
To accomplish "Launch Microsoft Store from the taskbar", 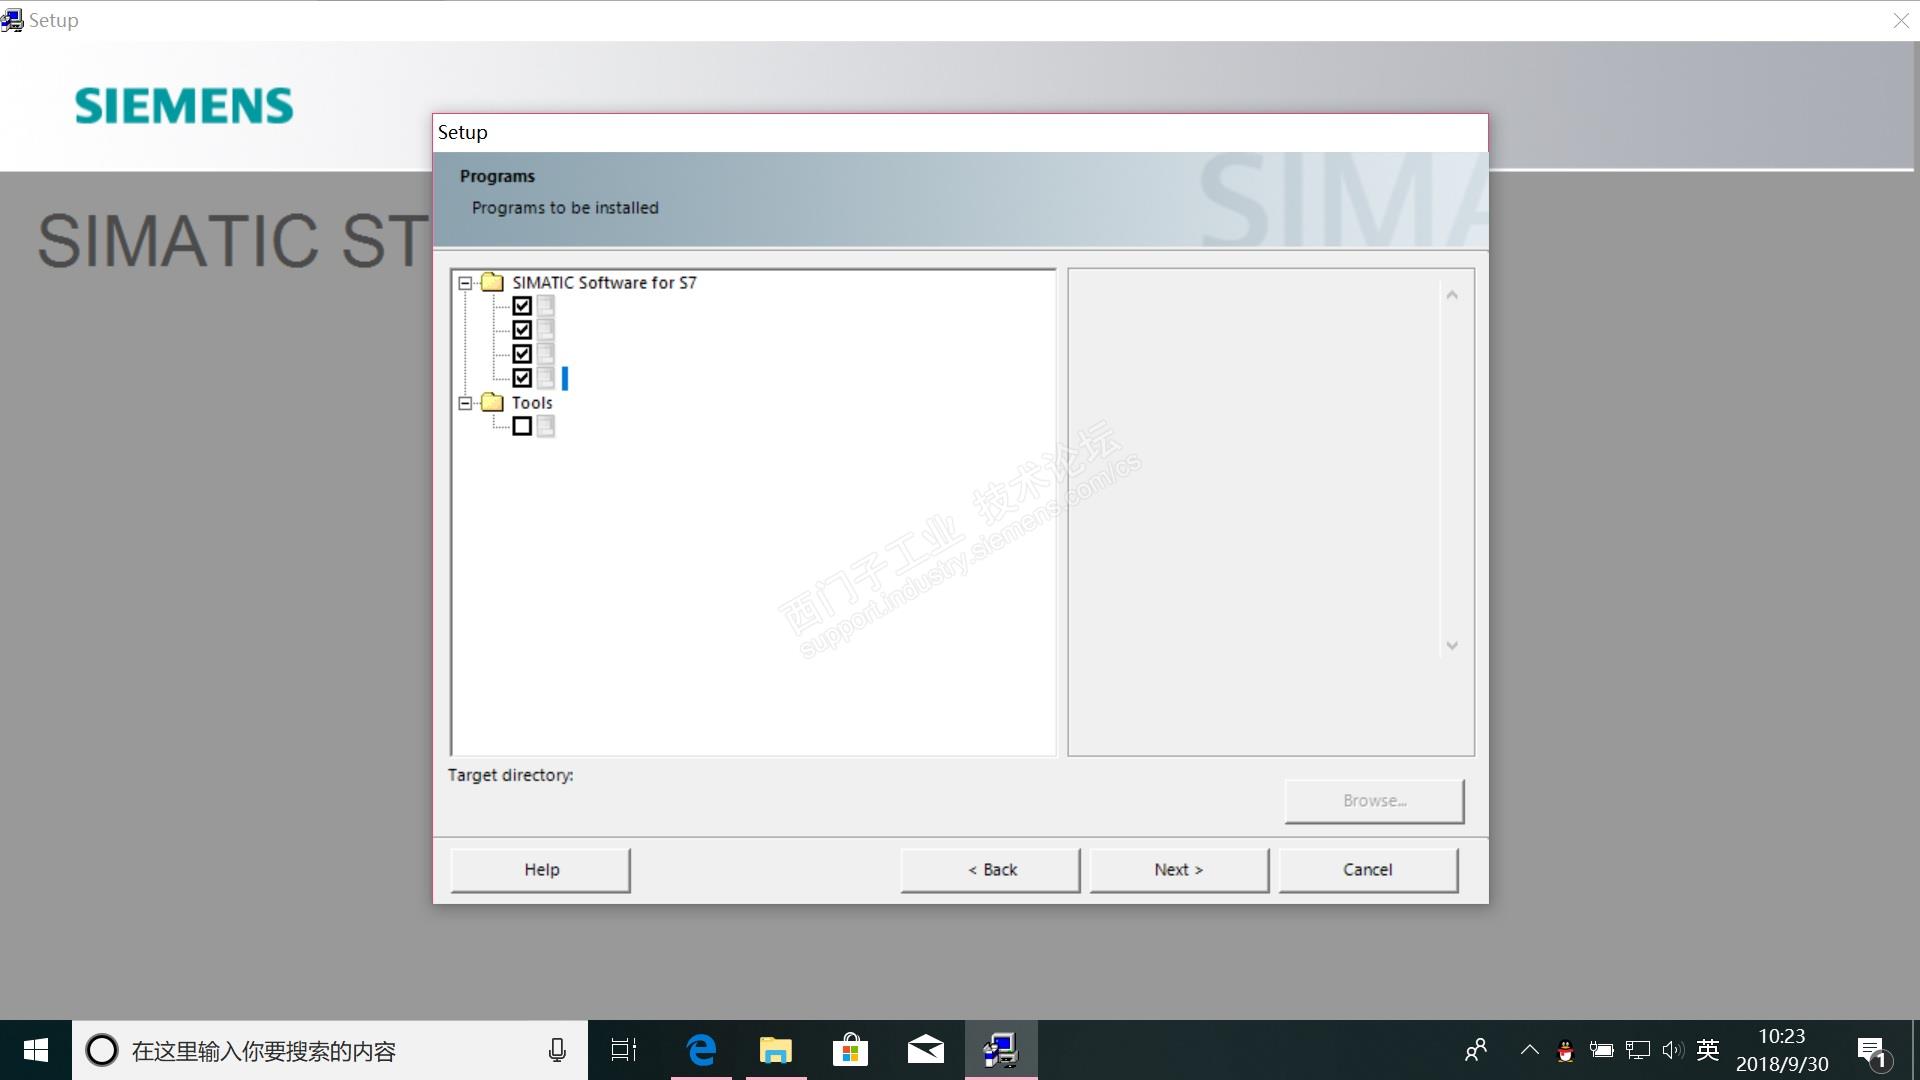I will 850,1050.
